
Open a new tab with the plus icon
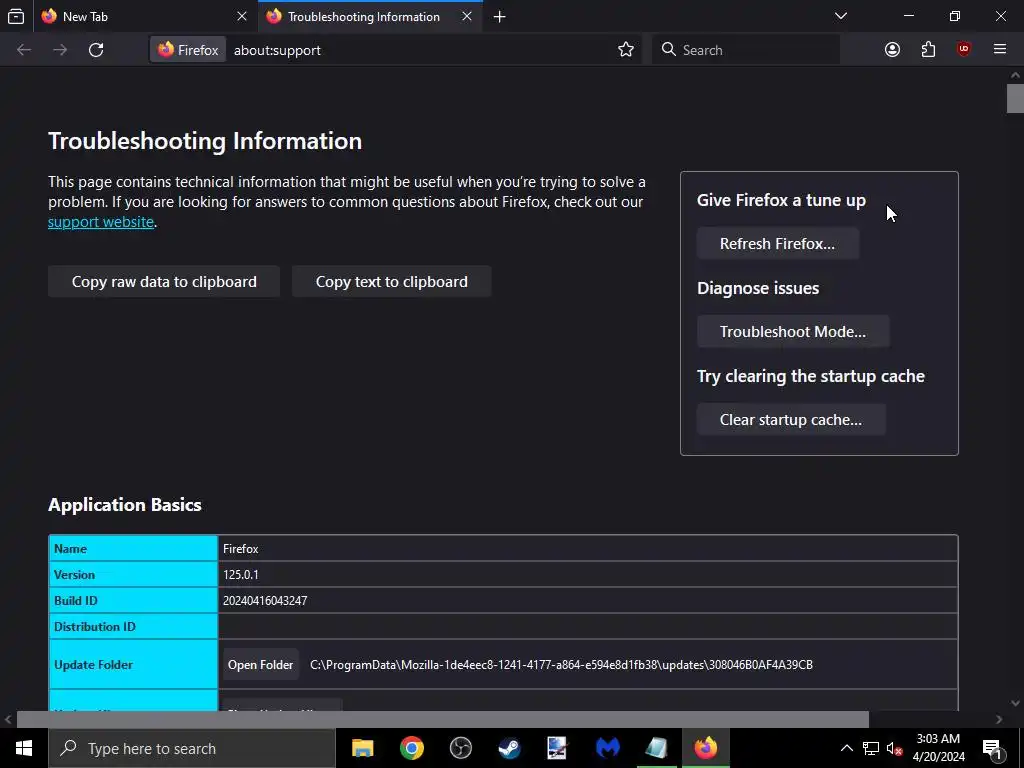[x=500, y=17]
